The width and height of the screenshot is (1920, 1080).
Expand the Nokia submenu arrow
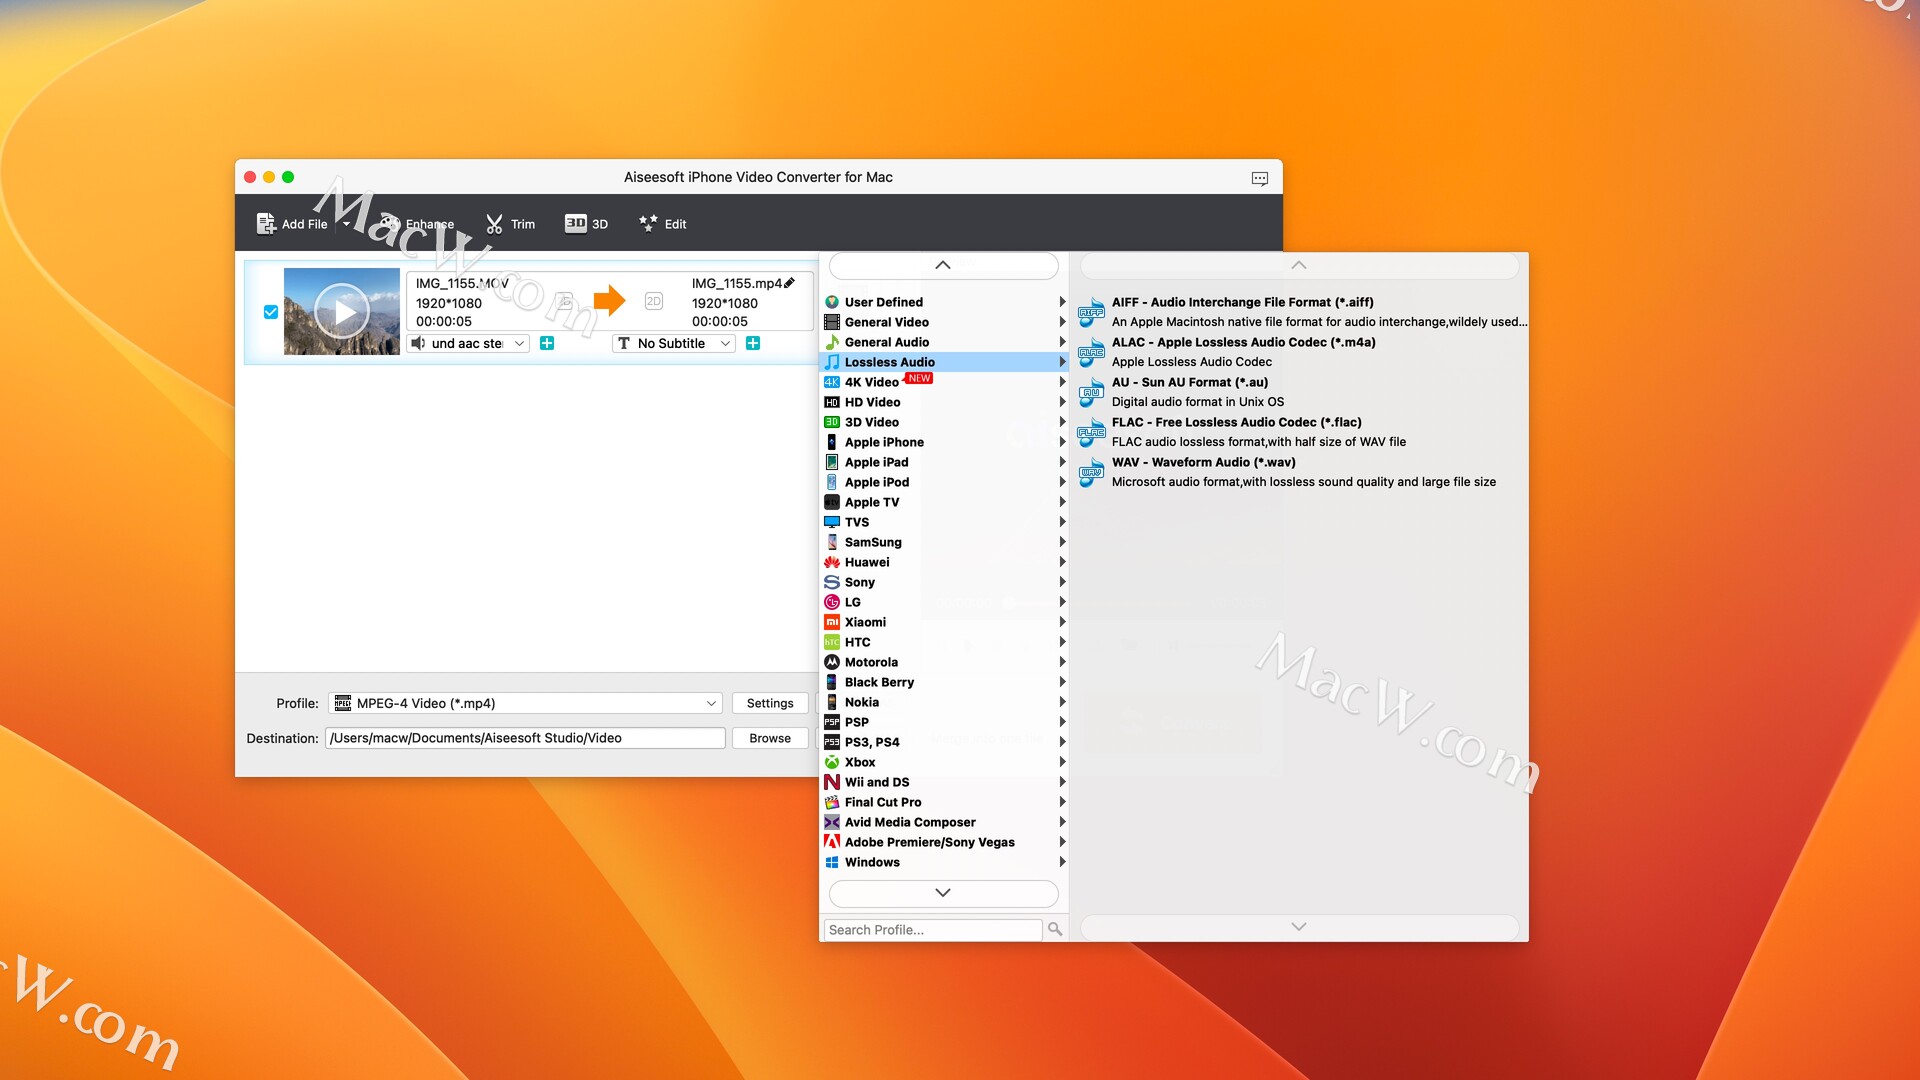pos(1062,702)
